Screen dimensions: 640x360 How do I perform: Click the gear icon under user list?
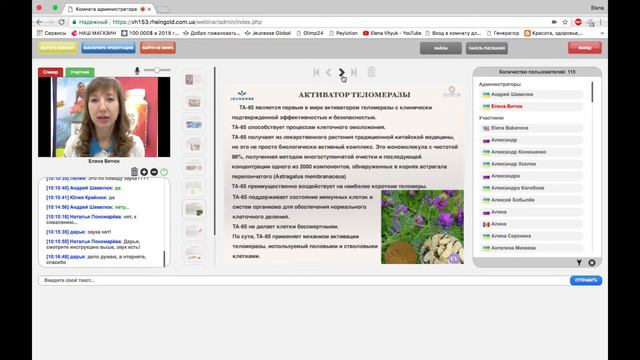(592, 263)
